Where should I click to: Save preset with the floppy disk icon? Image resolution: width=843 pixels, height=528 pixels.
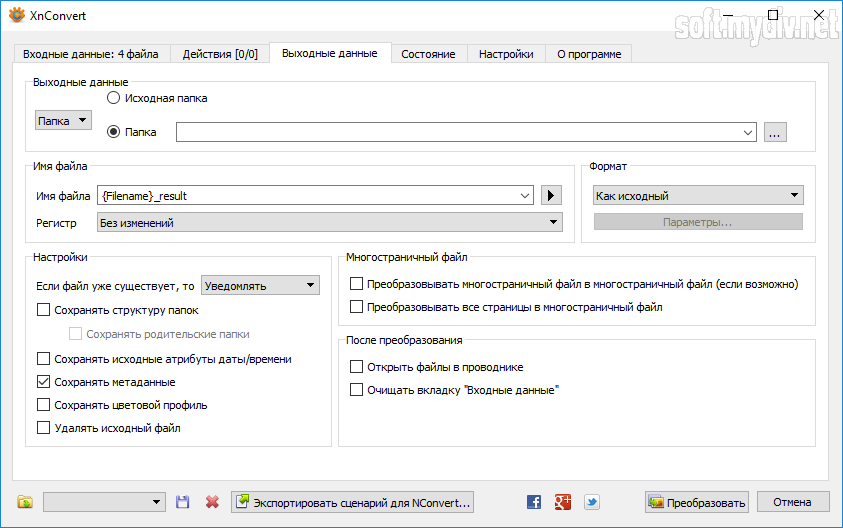pyautogui.click(x=183, y=502)
